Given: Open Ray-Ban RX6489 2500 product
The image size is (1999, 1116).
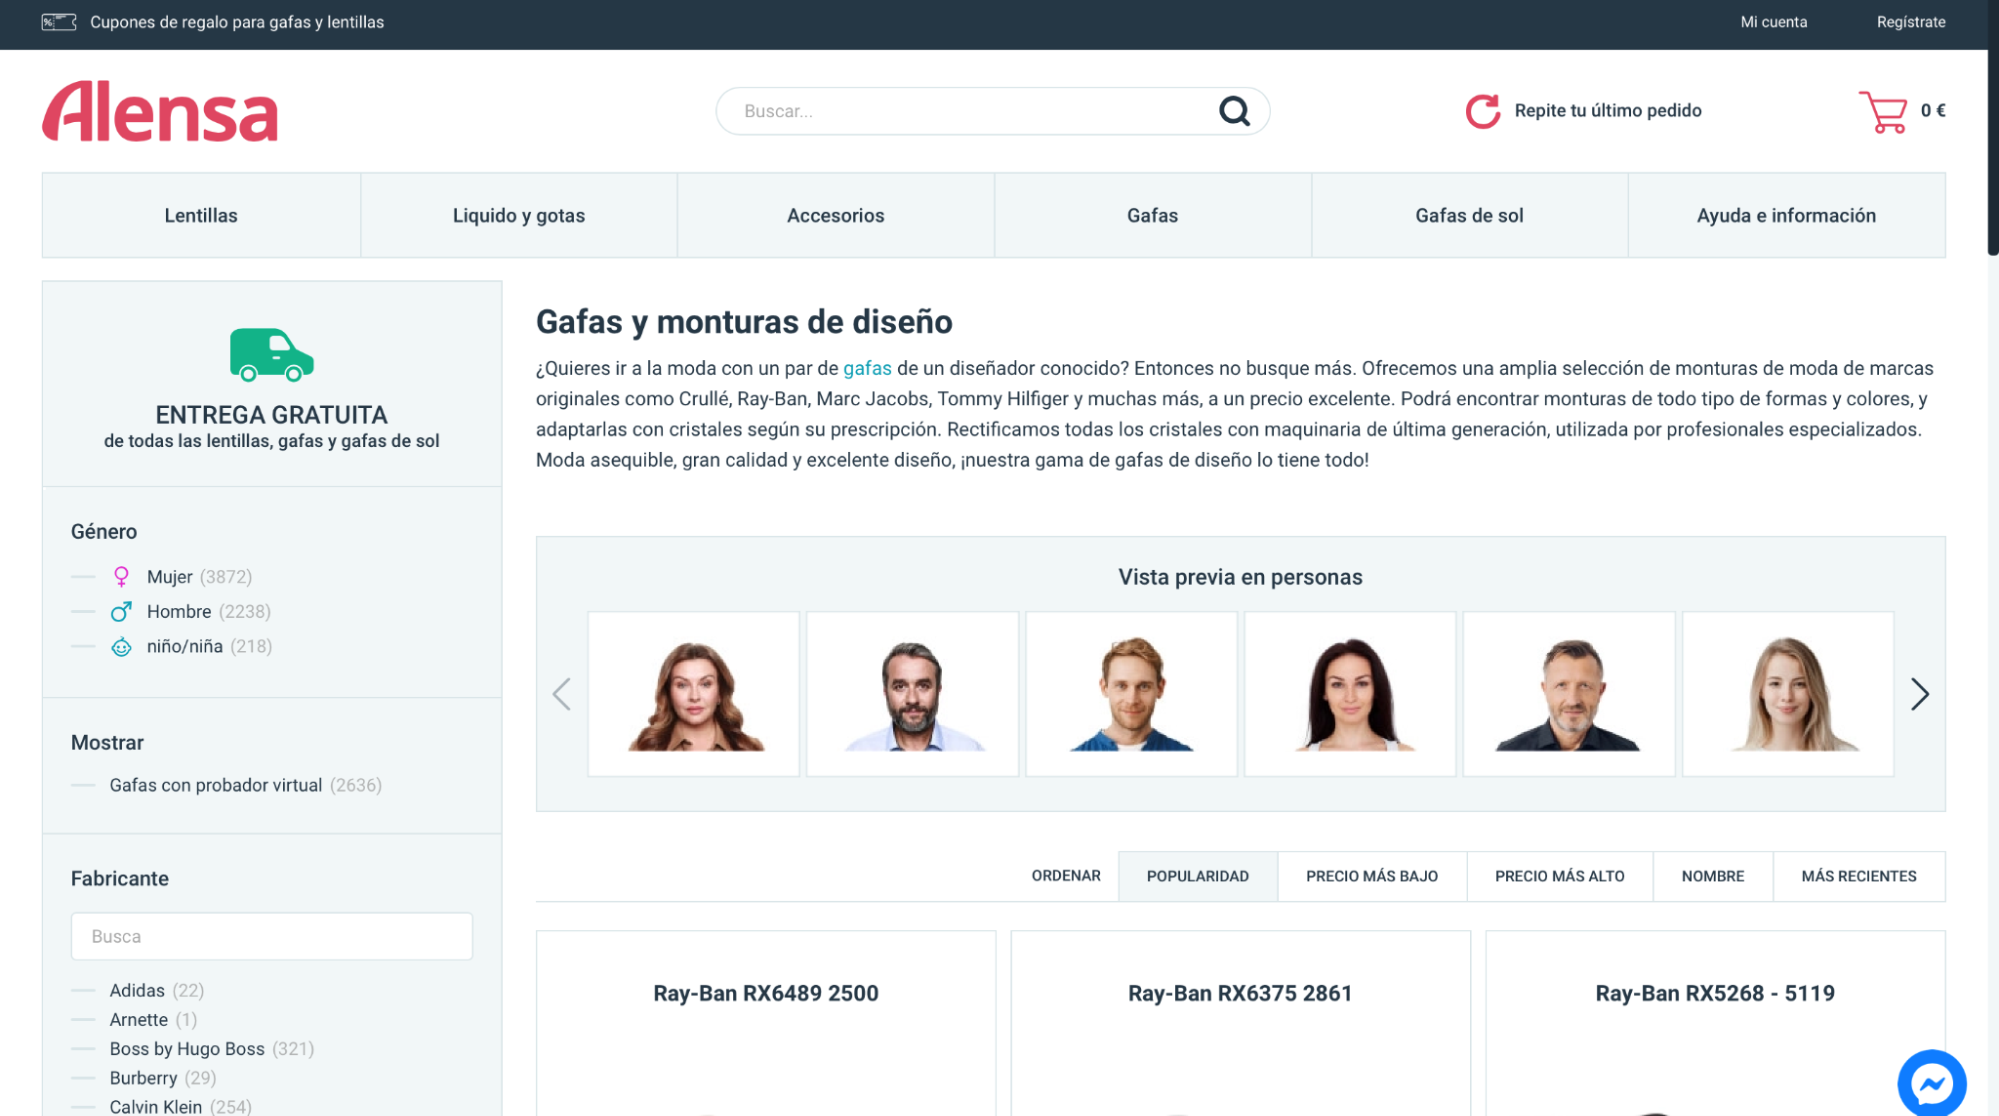Looking at the screenshot, I should (766, 993).
